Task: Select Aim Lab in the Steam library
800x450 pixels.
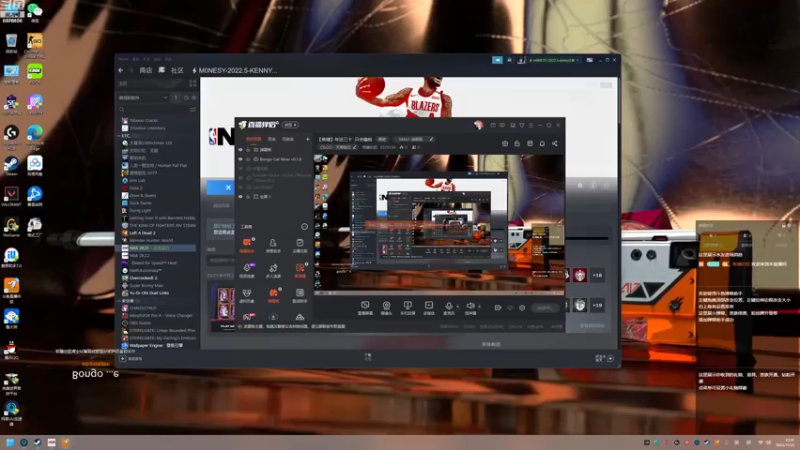Action: click(136, 181)
